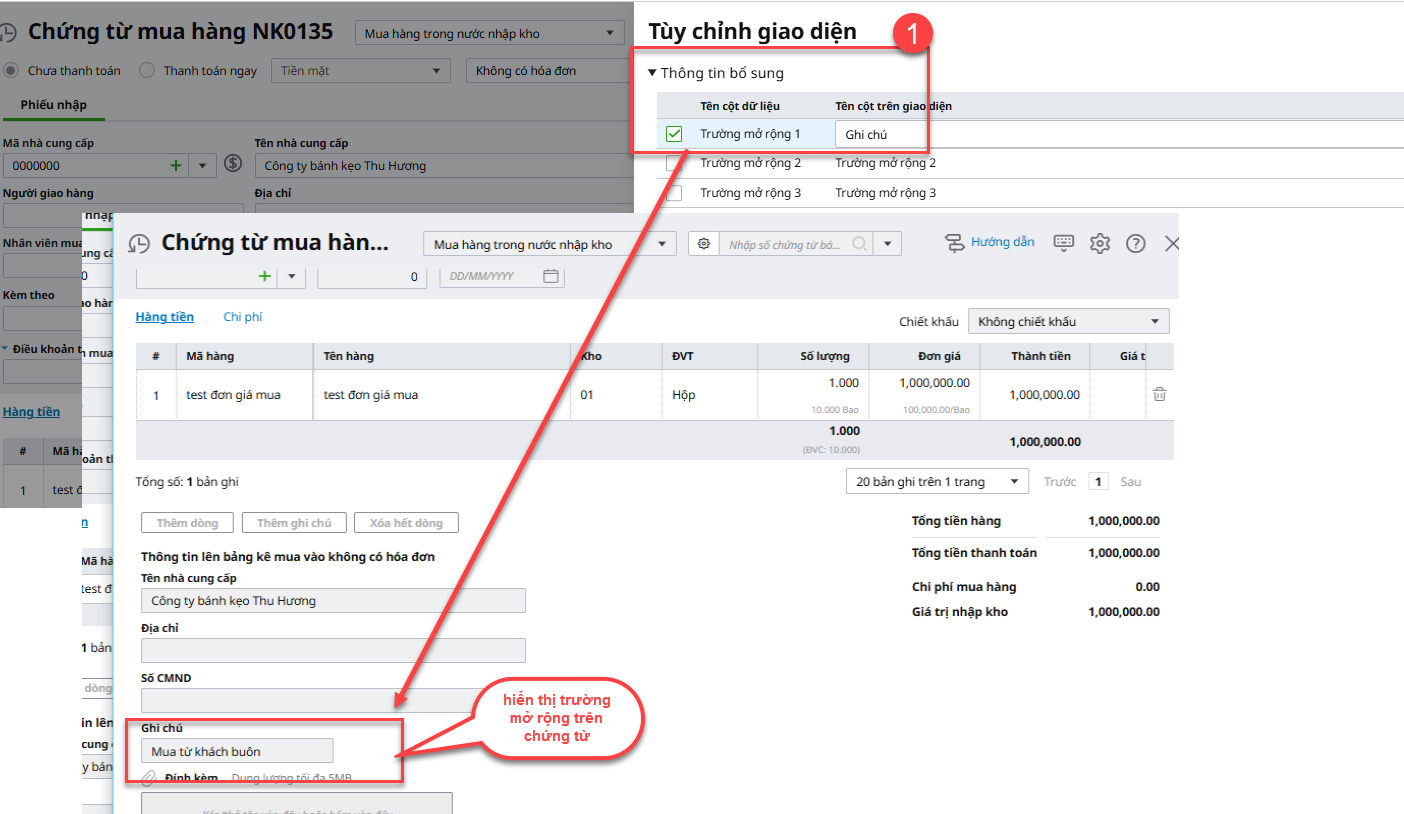
Task: Click the Thêm dòng button
Action: pos(187,523)
